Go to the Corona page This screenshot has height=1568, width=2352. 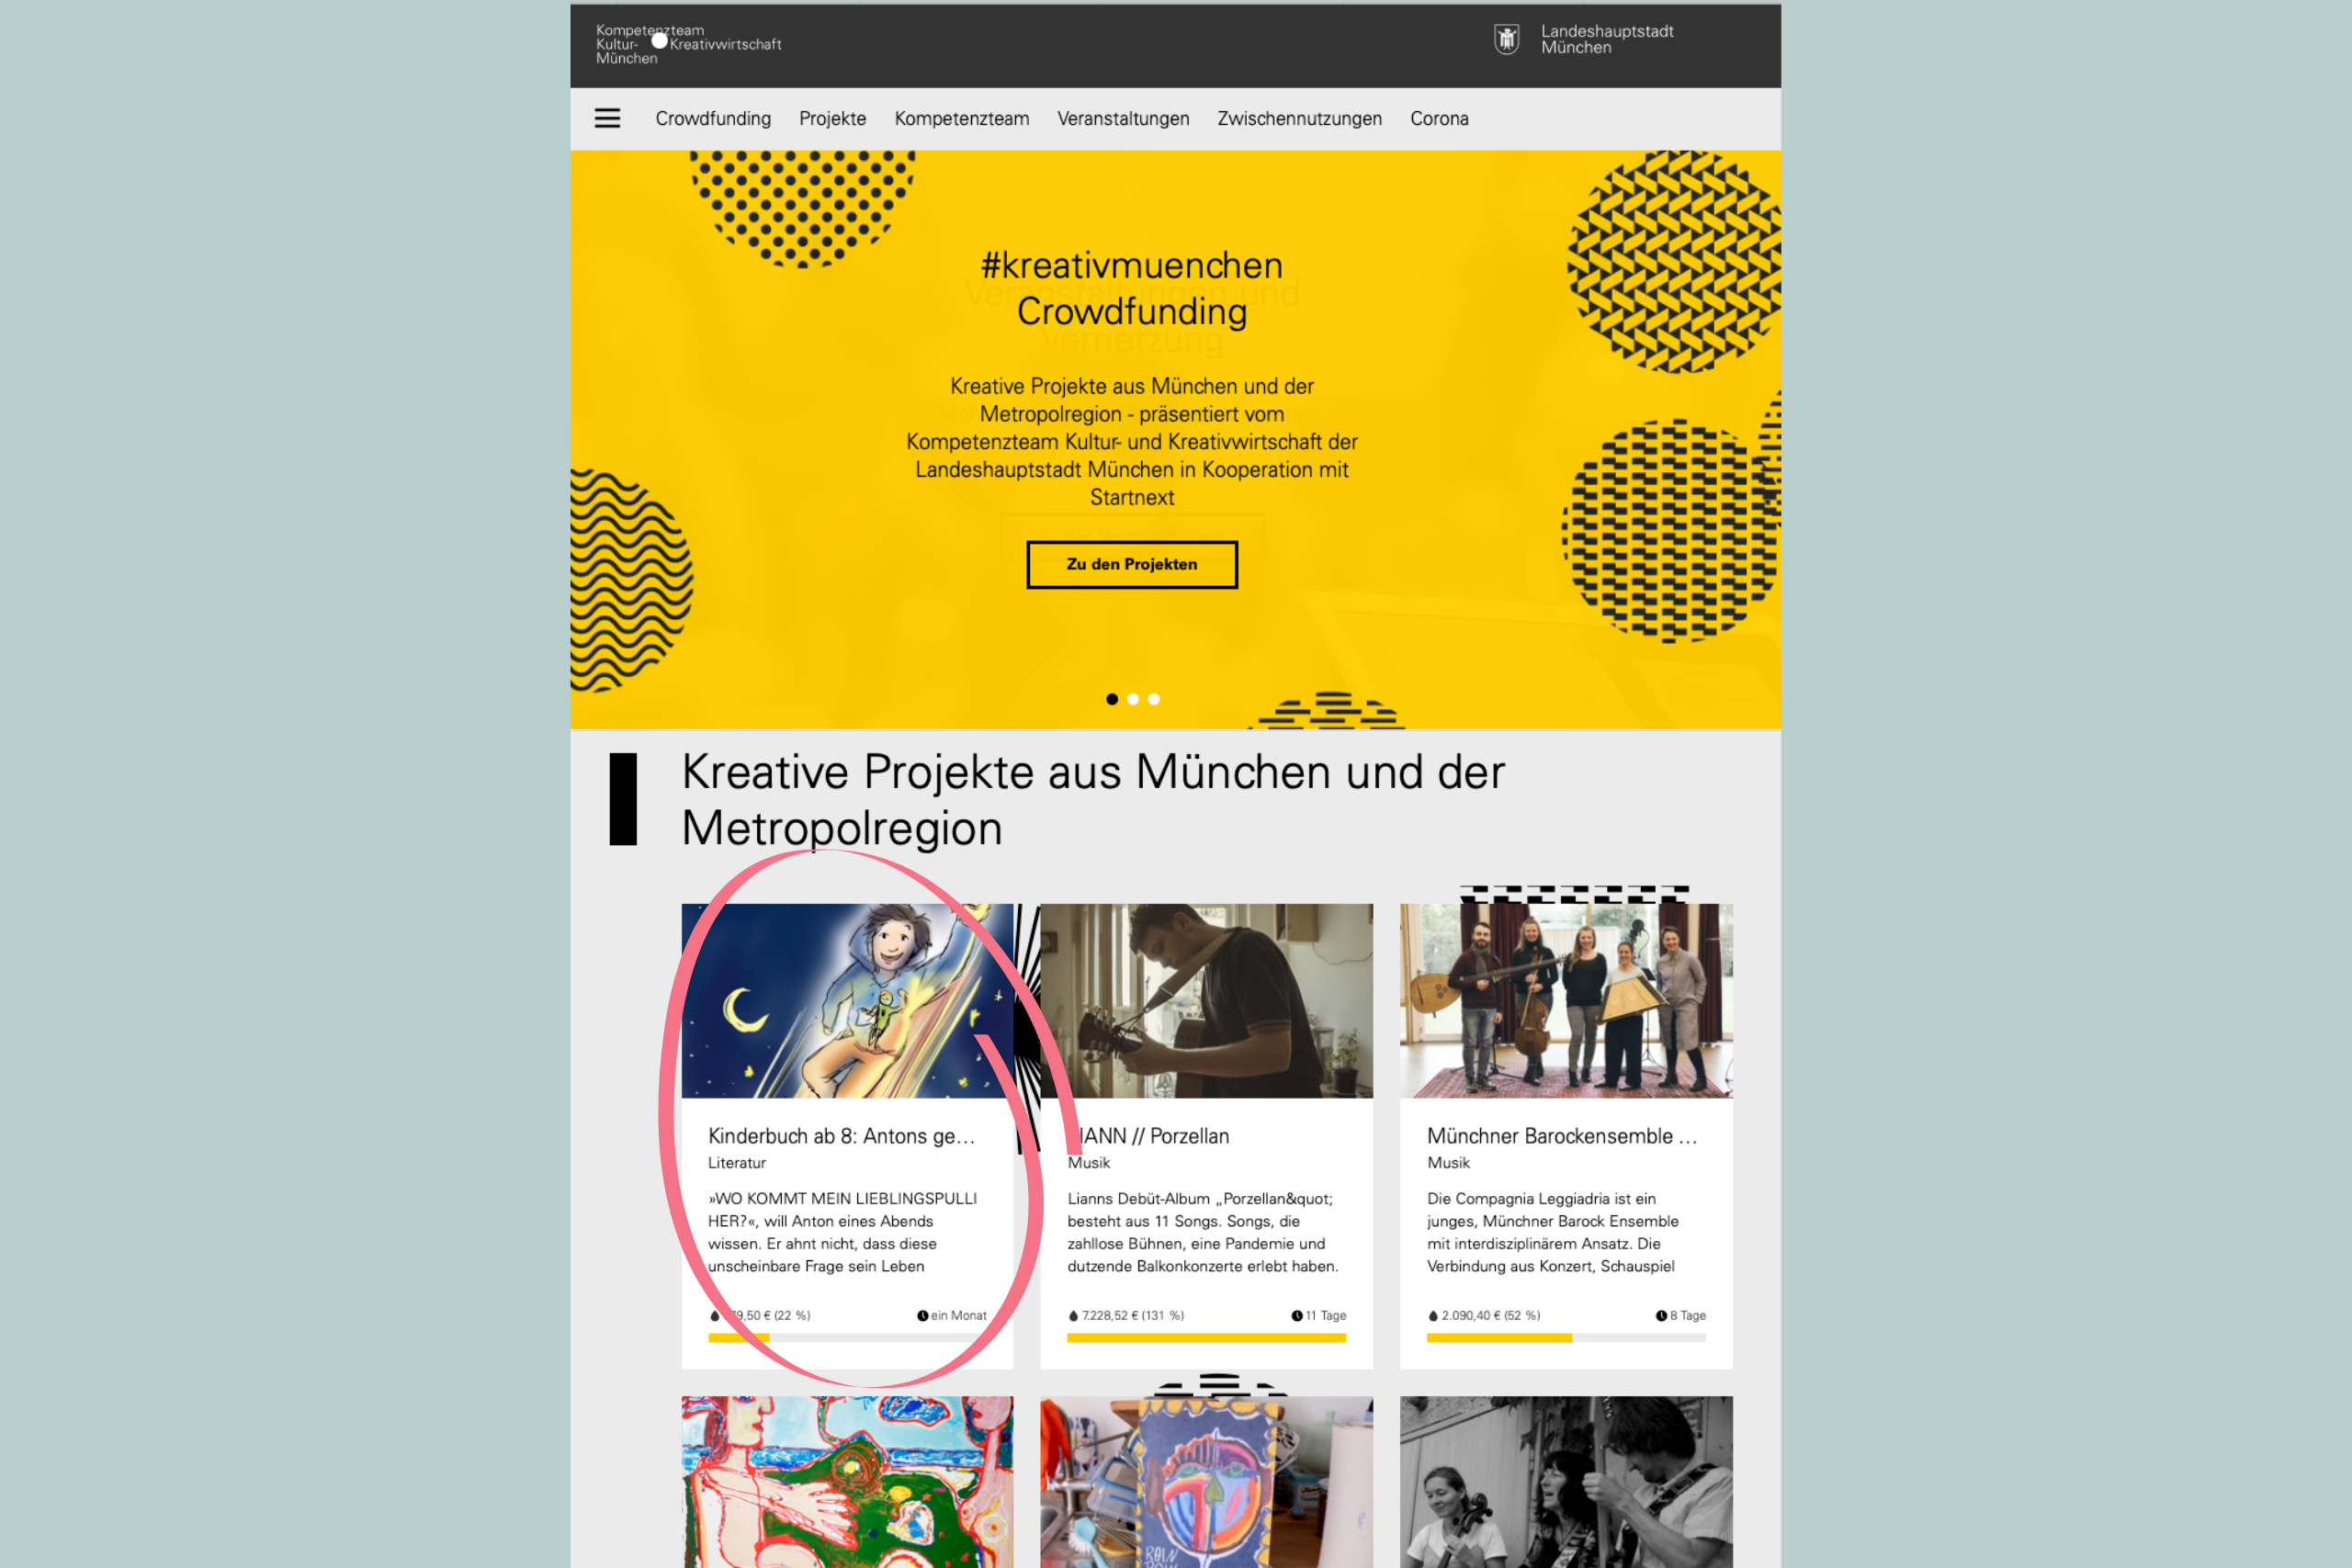point(1439,118)
